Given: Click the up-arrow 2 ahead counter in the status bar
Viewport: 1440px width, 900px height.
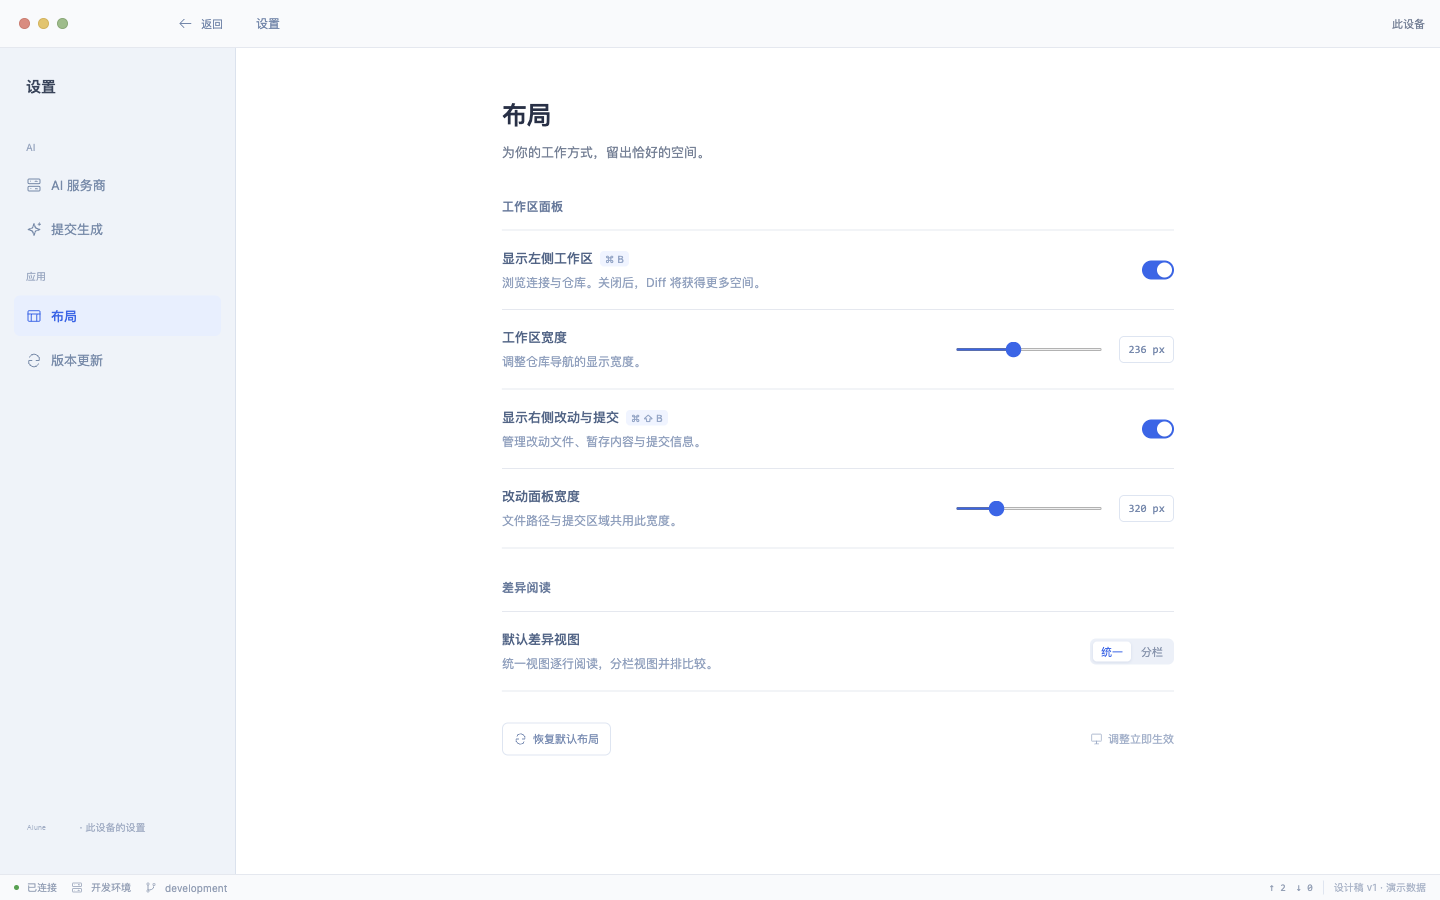Looking at the screenshot, I should point(1277,888).
